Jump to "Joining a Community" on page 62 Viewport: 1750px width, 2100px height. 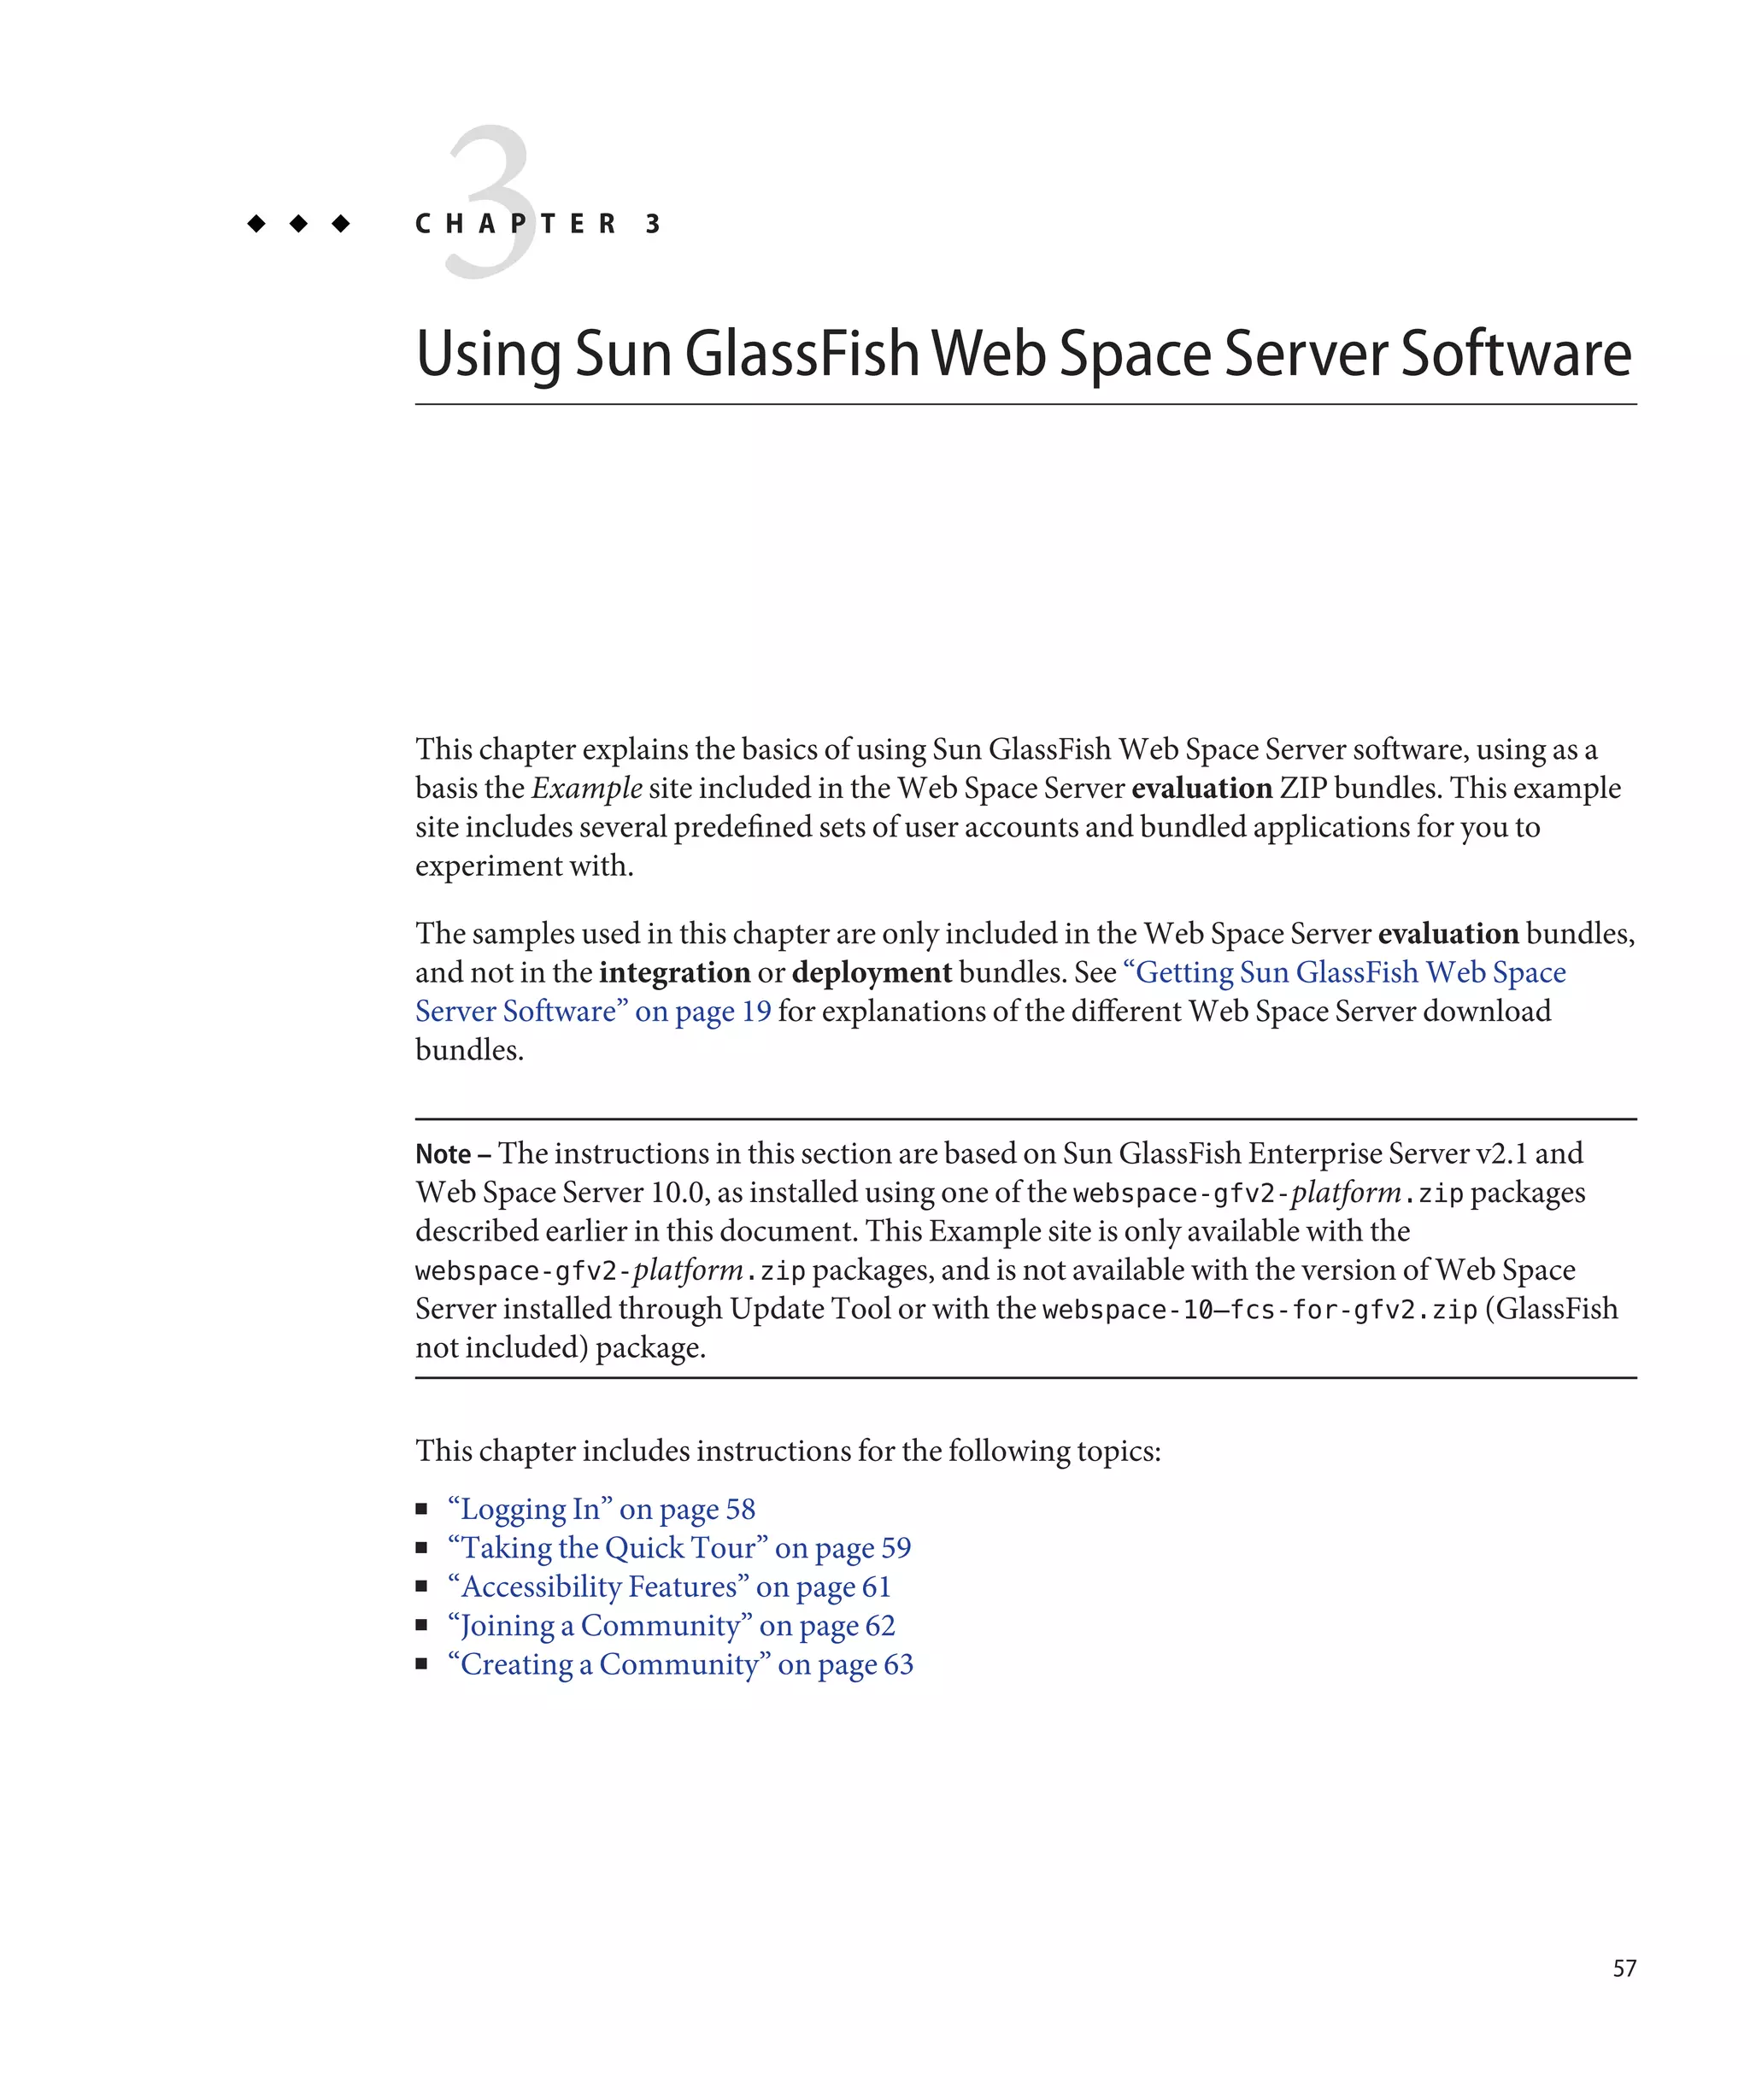tap(671, 1626)
